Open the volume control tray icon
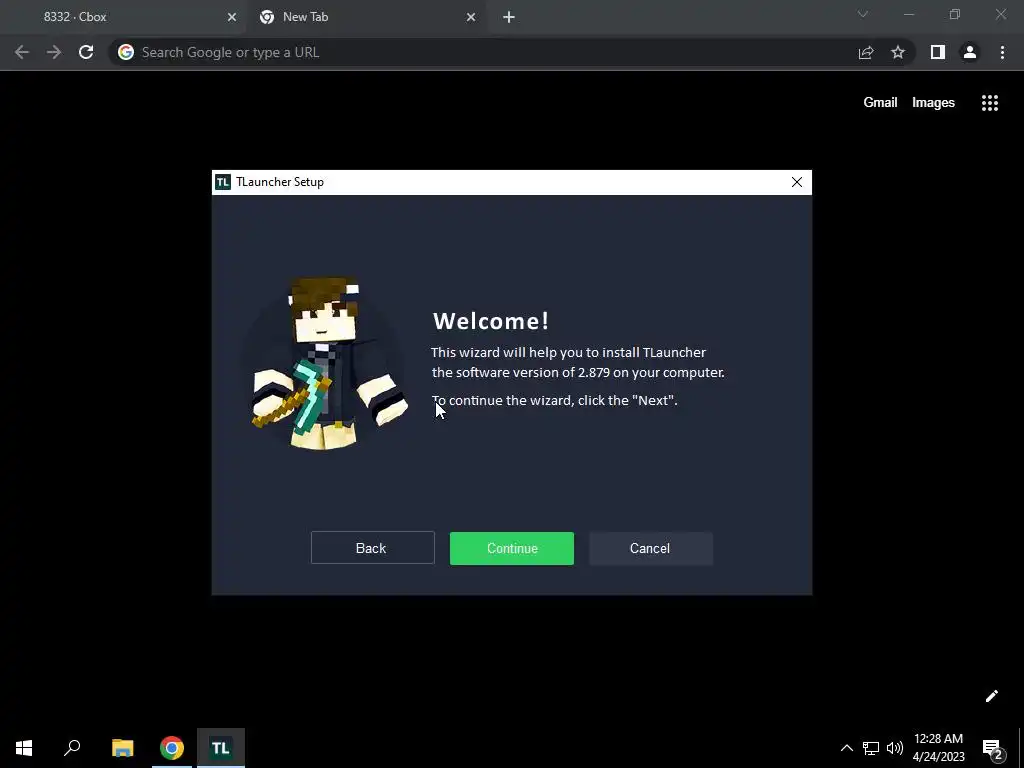The image size is (1024, 768). click(895, 748)
